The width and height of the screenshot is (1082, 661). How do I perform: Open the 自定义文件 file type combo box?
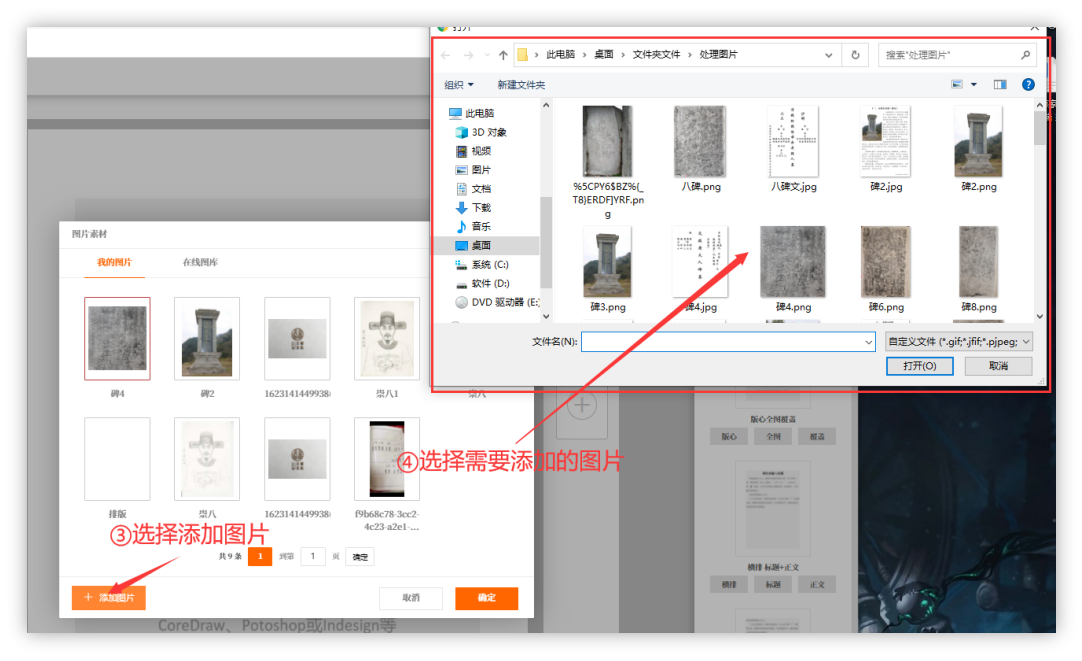coord(958,342)
